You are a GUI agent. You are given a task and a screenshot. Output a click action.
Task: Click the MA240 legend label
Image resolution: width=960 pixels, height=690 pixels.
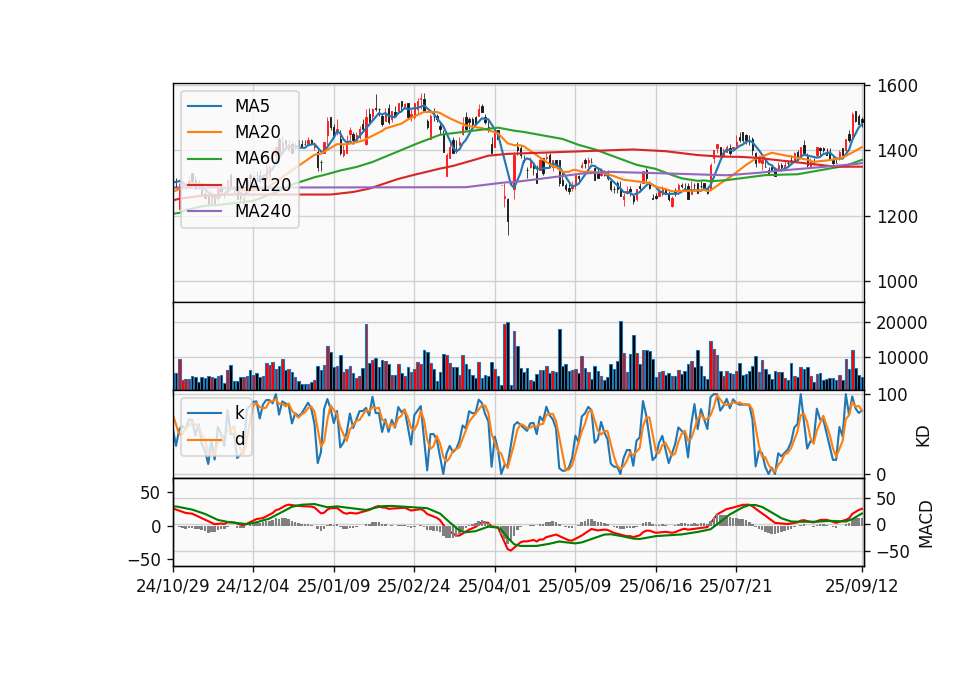click(263, 211)
